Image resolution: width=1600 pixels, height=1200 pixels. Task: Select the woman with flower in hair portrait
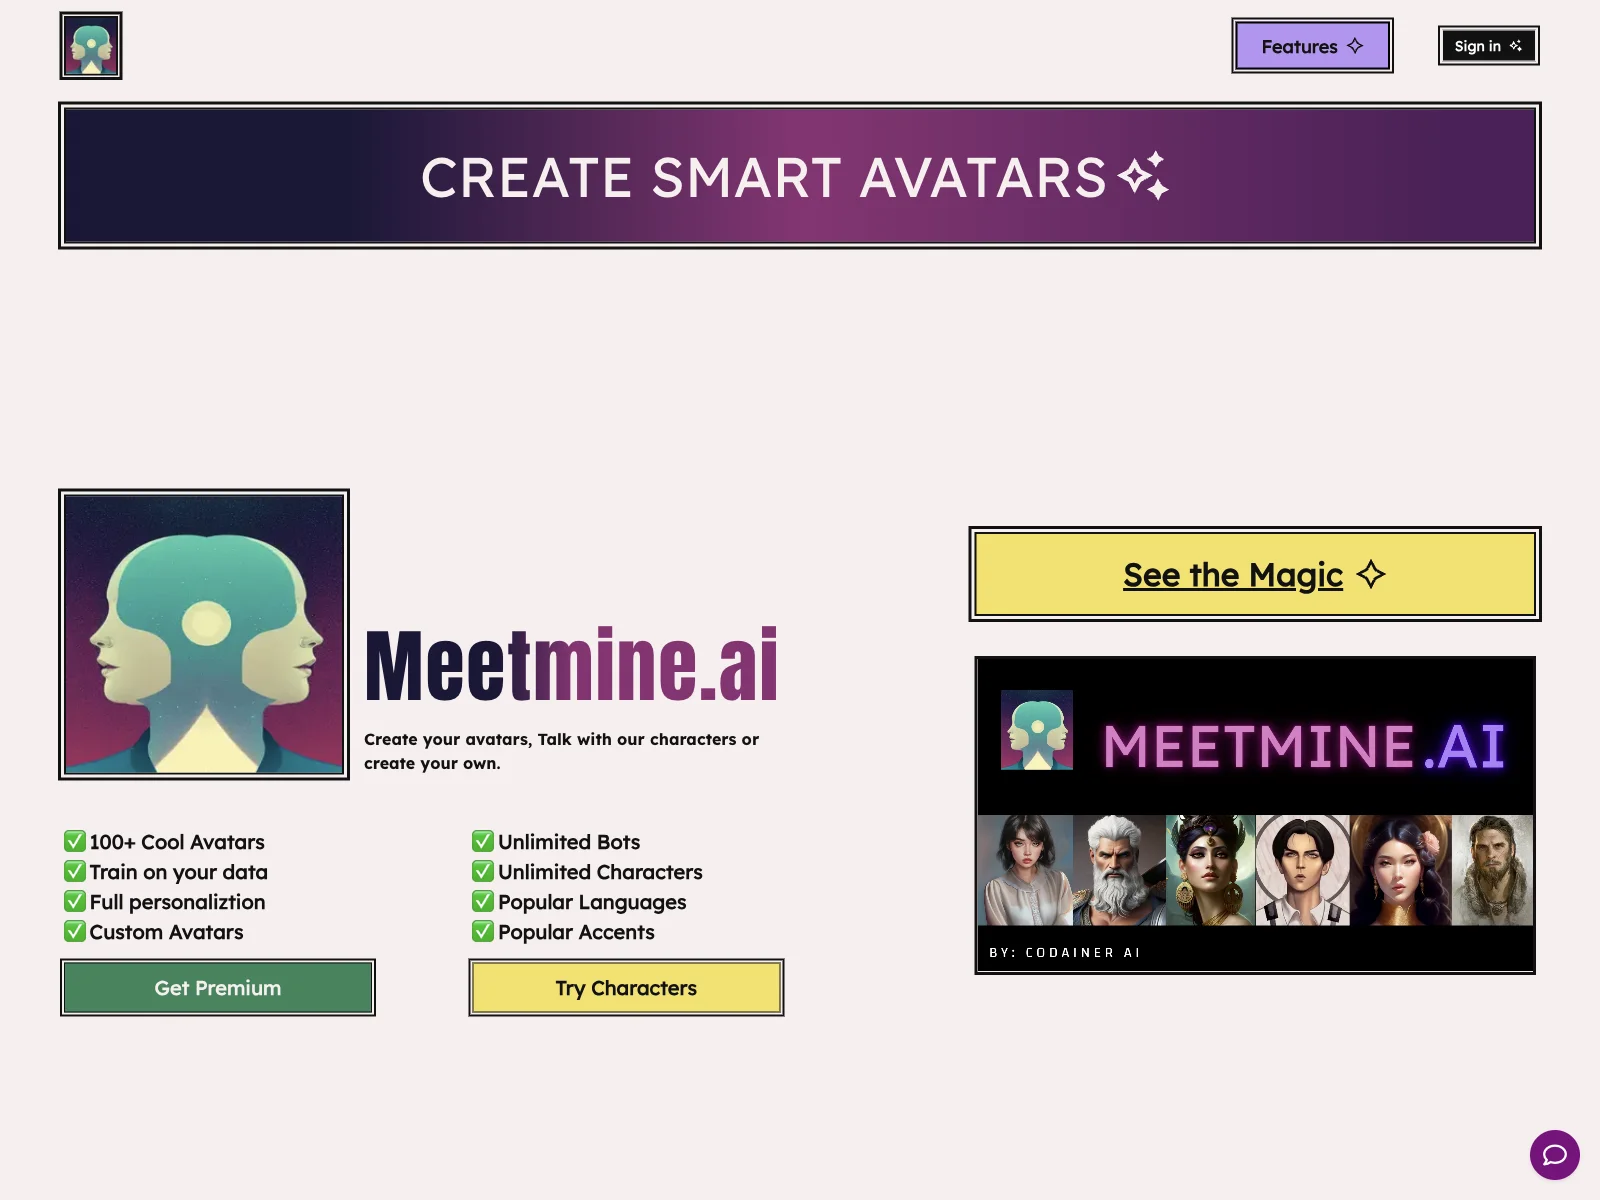coord(1401,870)
